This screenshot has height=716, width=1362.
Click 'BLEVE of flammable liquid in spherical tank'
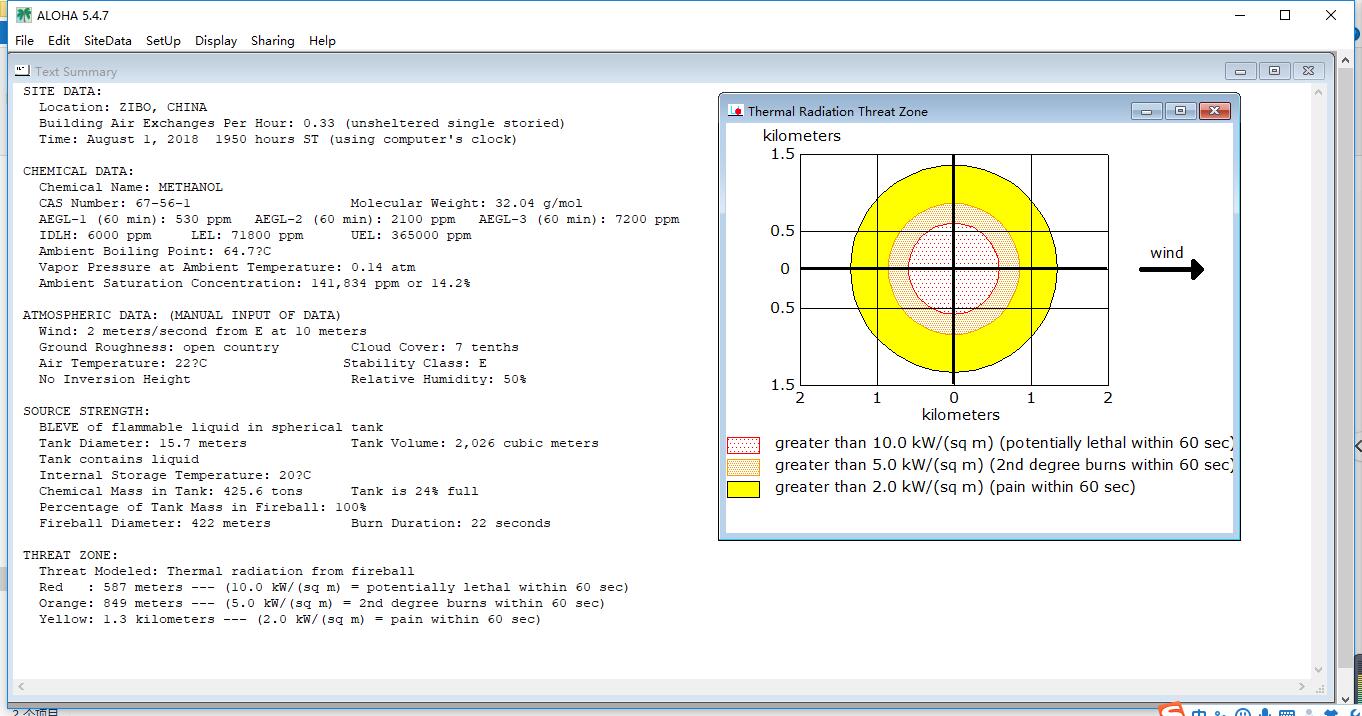click(211, 427)
